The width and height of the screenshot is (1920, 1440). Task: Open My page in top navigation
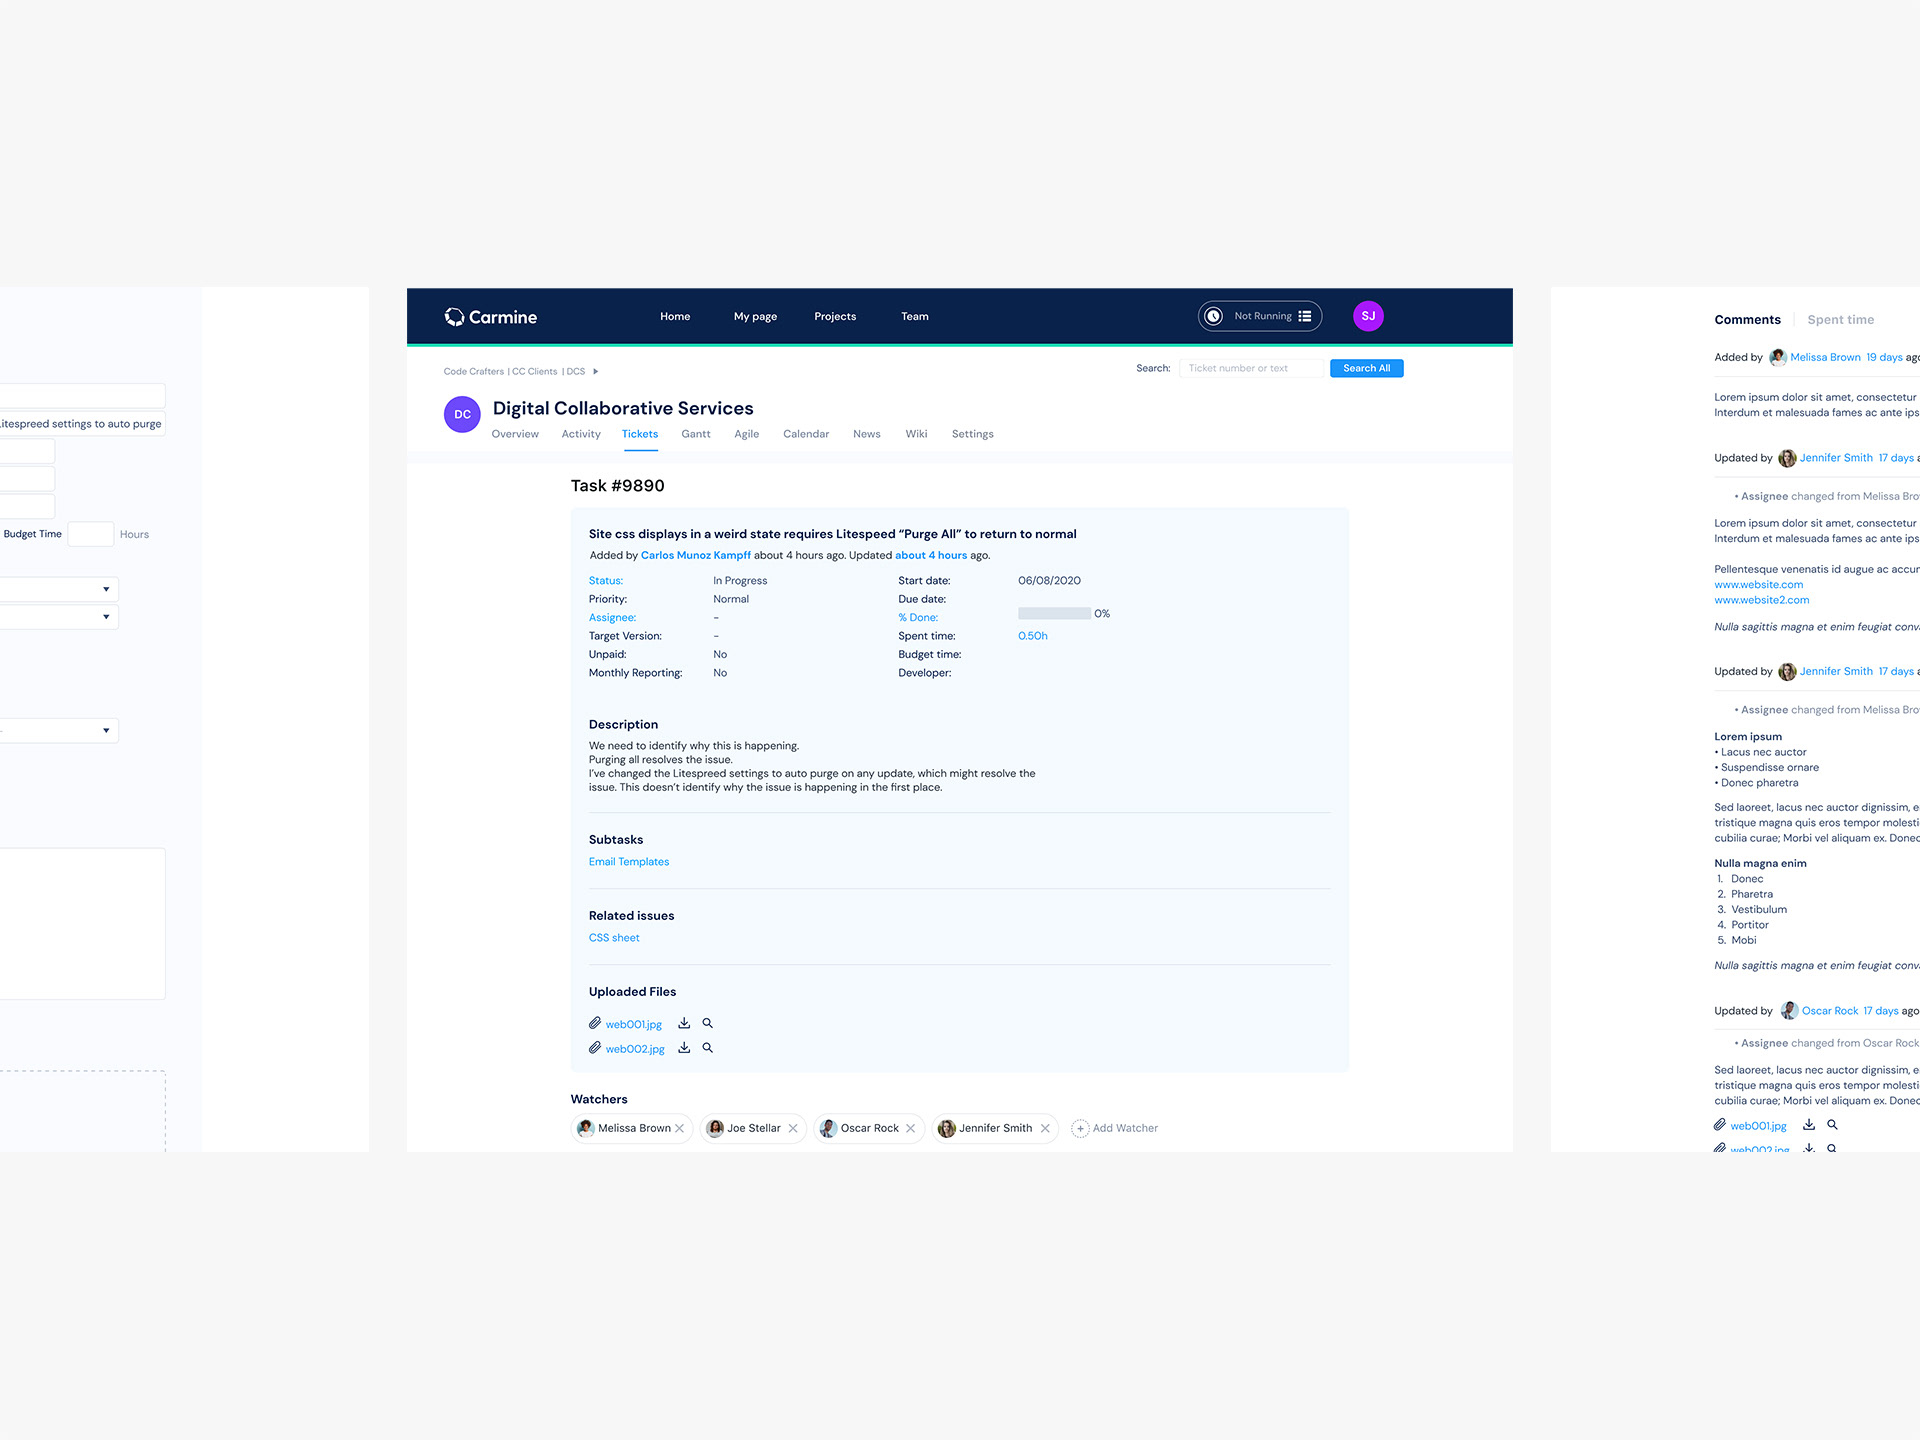(x=755, y=316)
